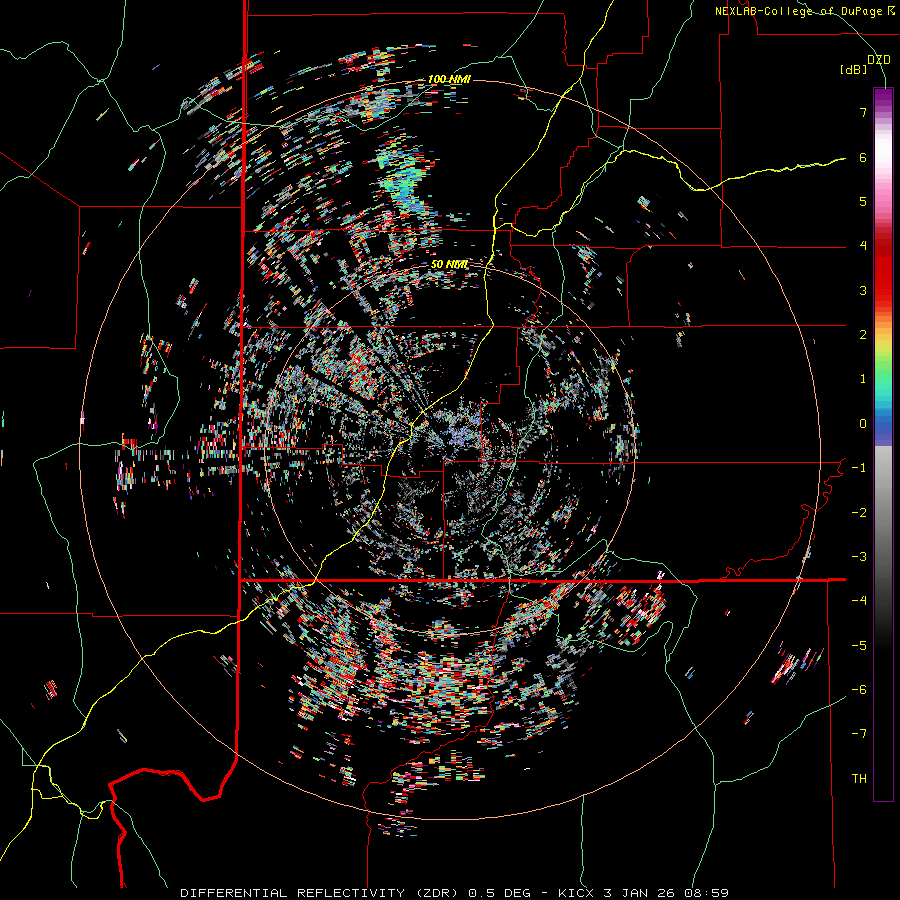Click the -5 scale tick label
The image size is (900, 900).
tap(859, 646)
